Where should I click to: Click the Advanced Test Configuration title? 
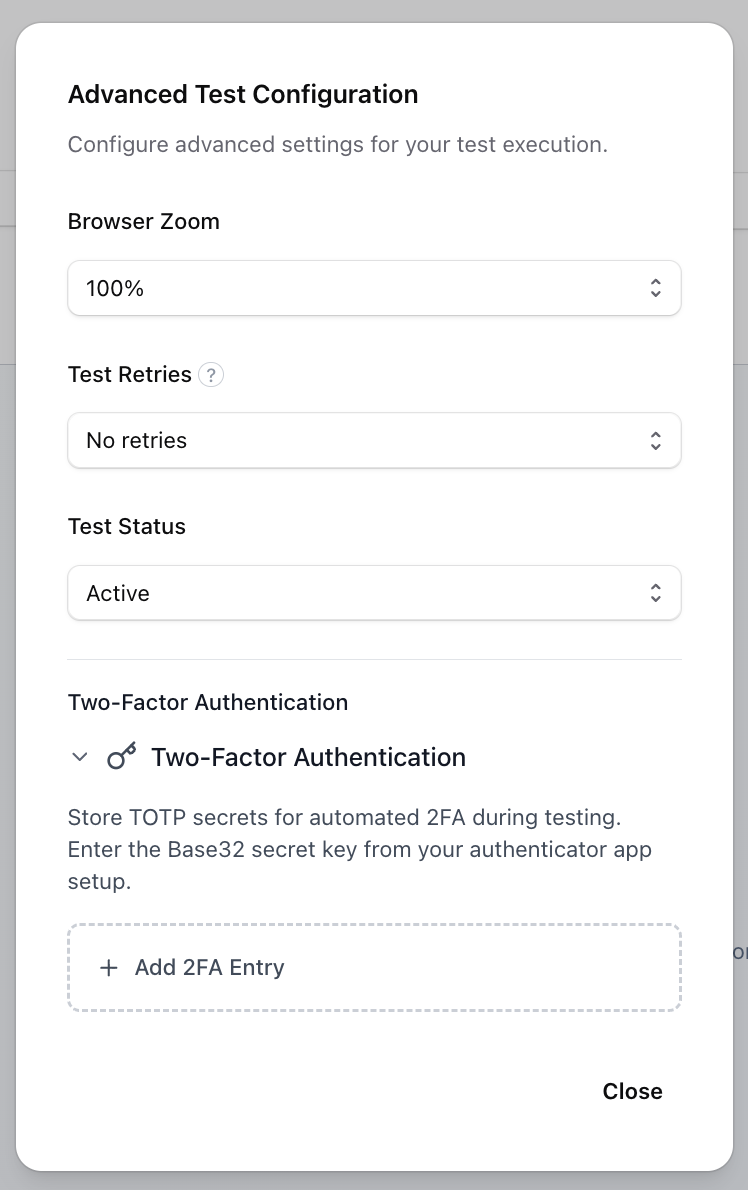(x=242, y=94)
